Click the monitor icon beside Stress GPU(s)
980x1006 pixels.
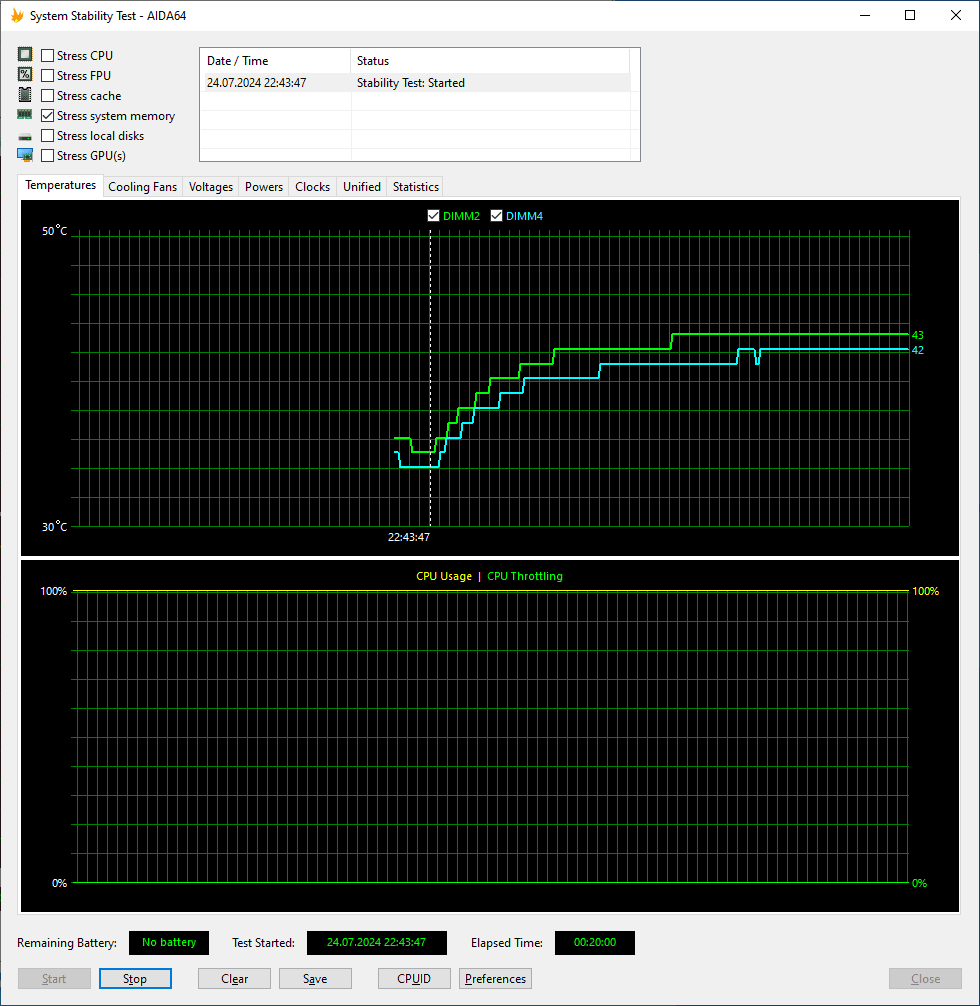tap(25, 155)
